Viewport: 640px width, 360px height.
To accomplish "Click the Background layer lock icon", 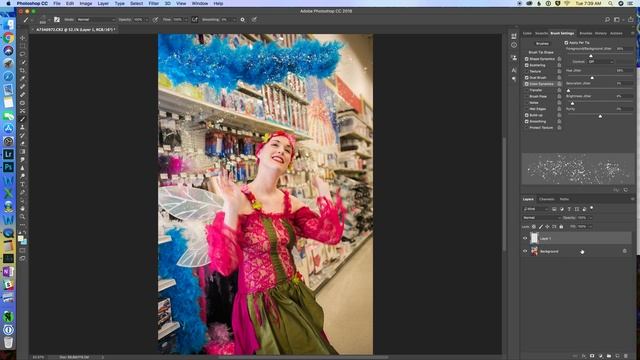I will (x=624, y=251).
